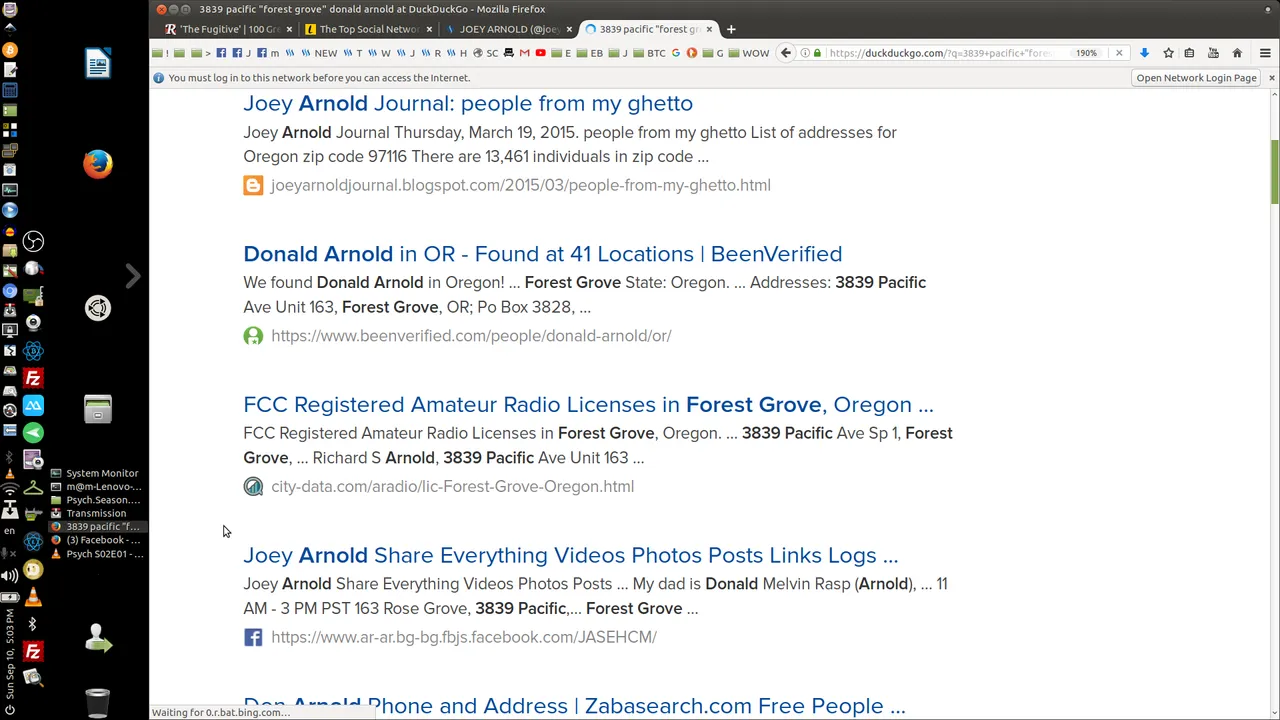Switch to 'm@m-Lenovo' terminal window
Viewport: 1280px width, 720px height.
(x=97, y=487)
